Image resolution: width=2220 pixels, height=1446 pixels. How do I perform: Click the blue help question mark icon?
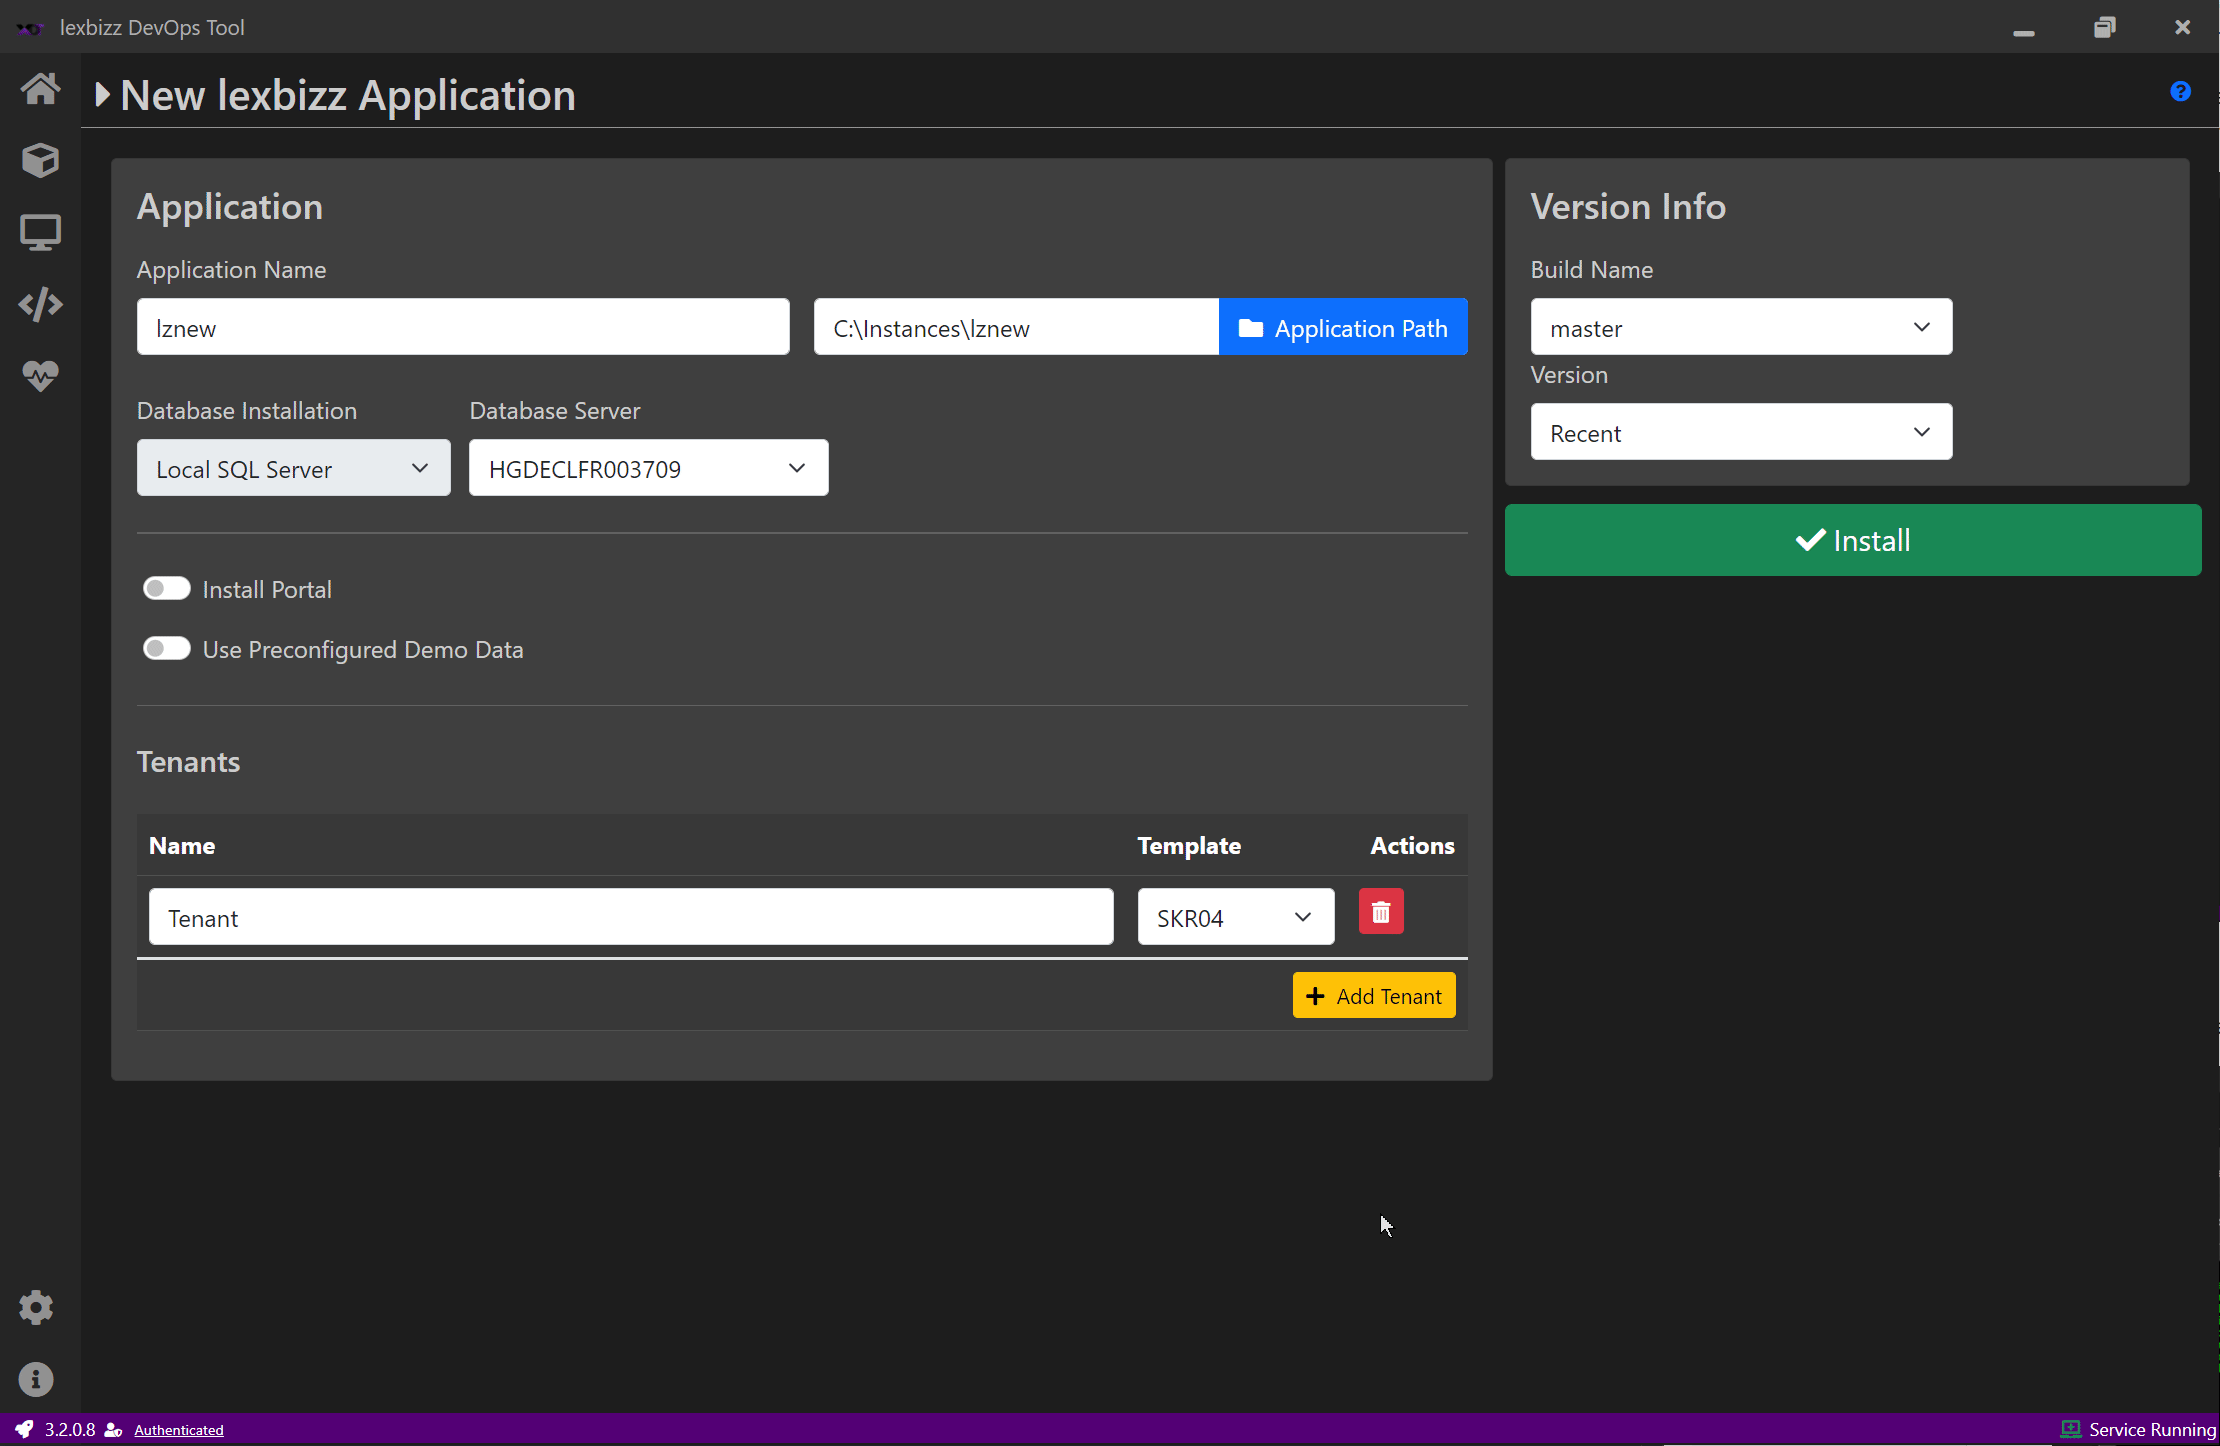pyautogui.click(x=2180, y=92)
